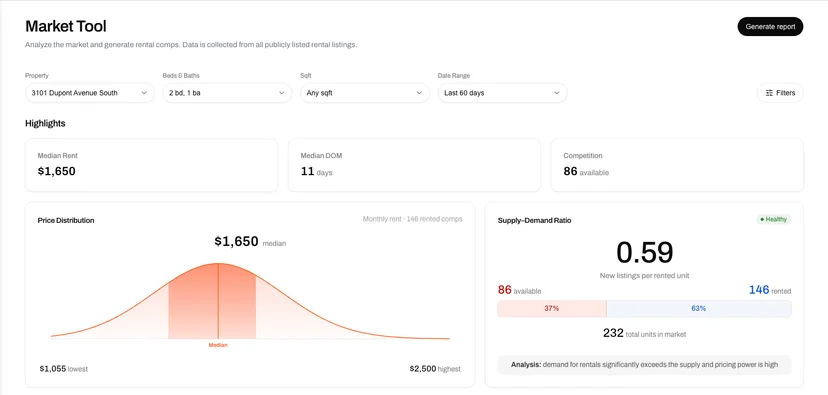Click the New listings per rented unit caption
Image resolution: width=828 pixels, height=395 pixels.
[x=645, y=276]
